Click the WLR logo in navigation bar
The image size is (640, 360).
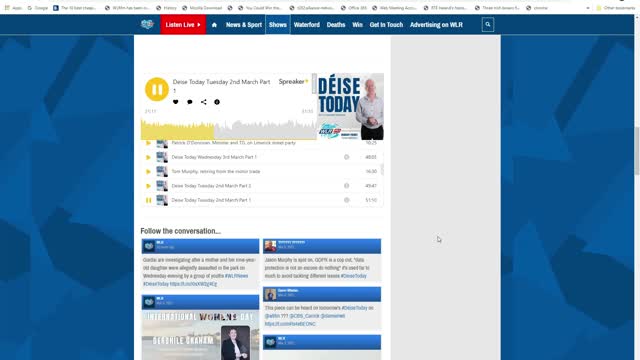pos(147,24)
